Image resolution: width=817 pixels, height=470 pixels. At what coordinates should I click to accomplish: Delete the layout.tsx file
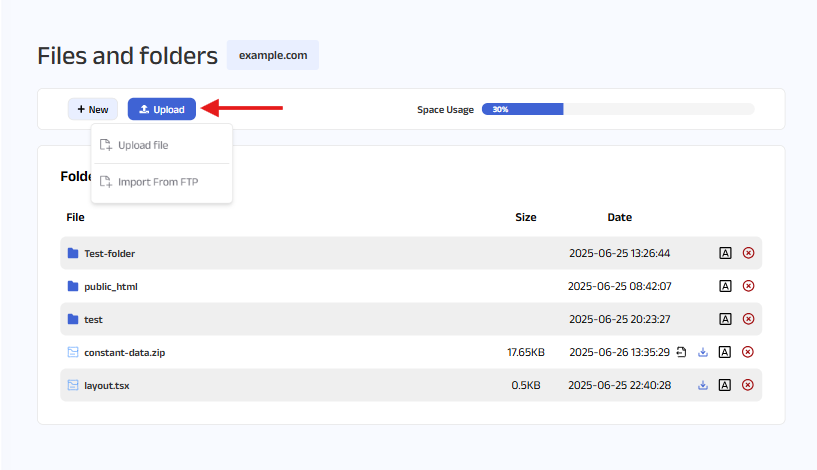click(748, 385)
